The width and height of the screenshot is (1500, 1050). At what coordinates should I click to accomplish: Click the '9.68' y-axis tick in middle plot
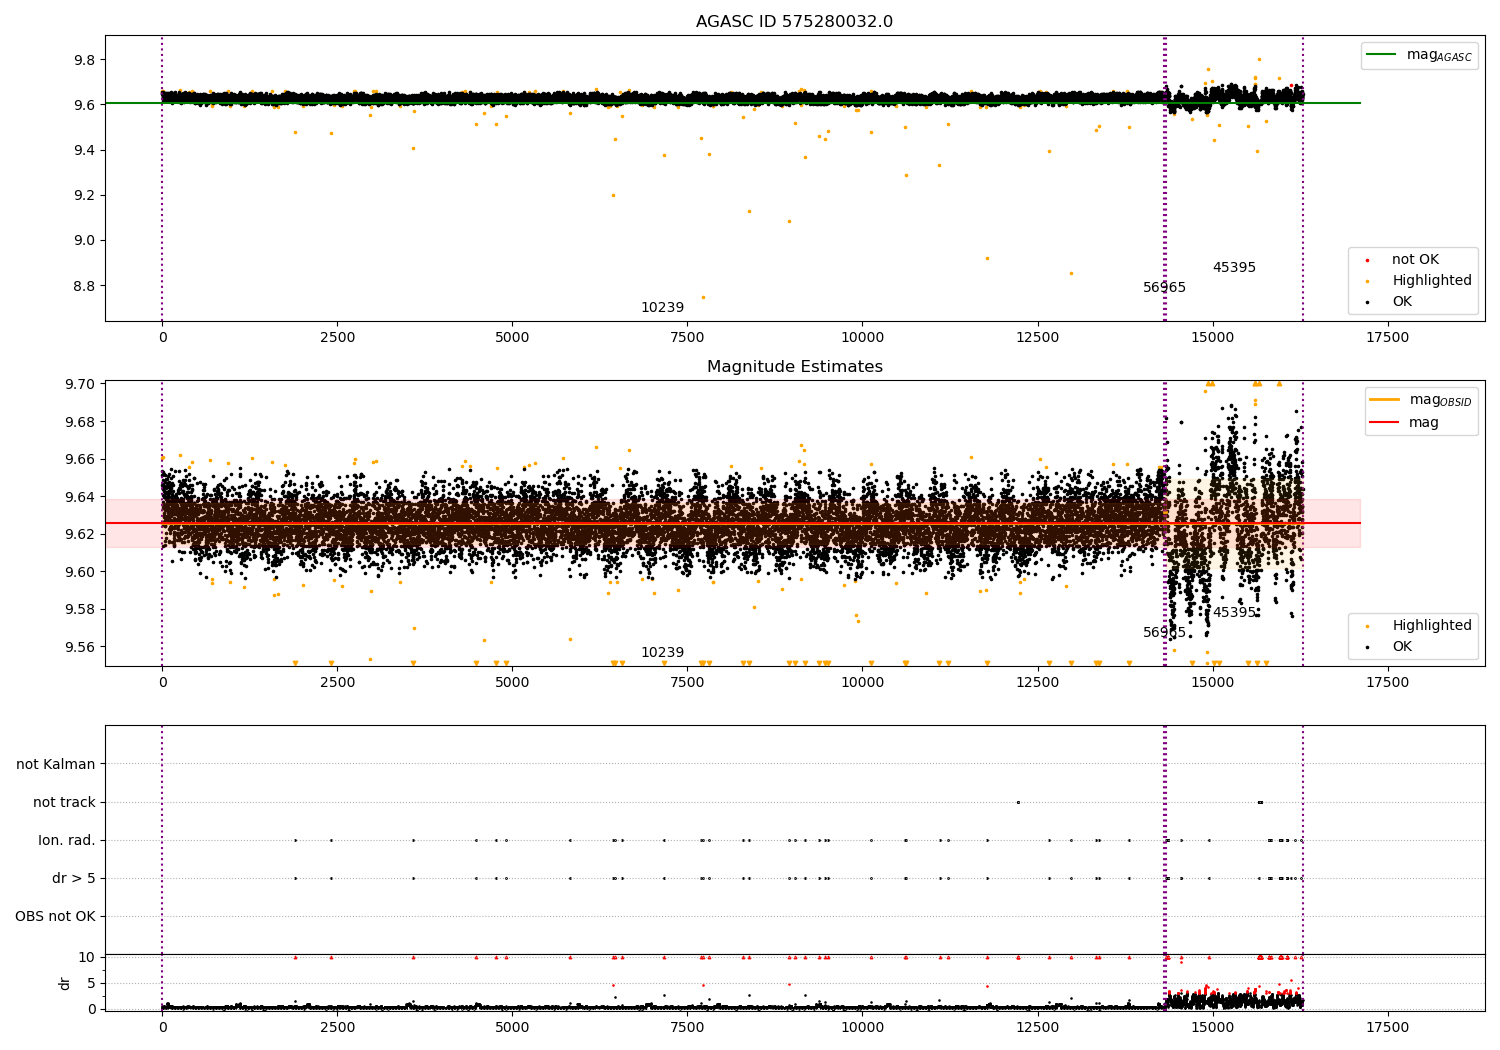pos(80,422)
